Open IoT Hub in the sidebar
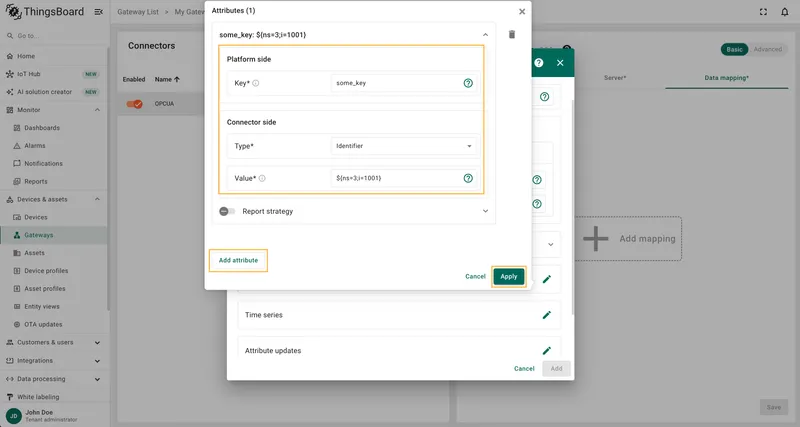Image resolution: width=800 pixels, height=427 pixels. click(x=54, y=74)
